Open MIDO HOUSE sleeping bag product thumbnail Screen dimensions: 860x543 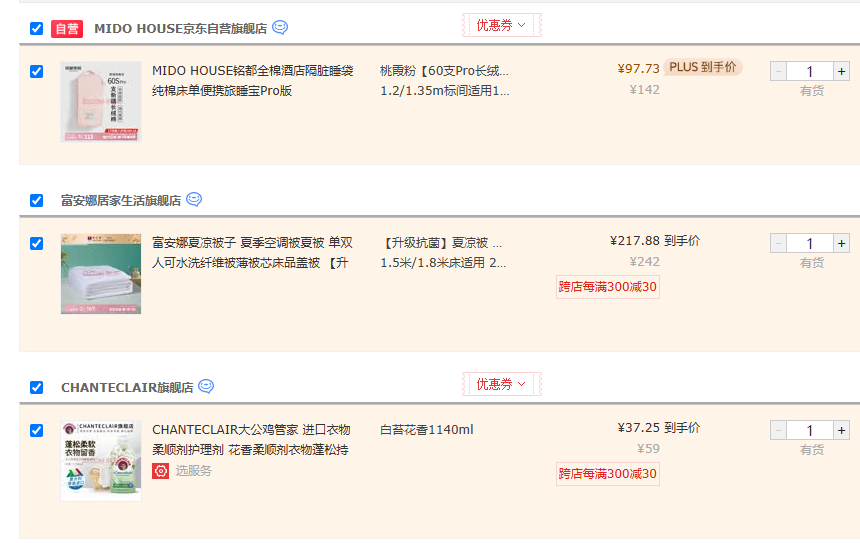coord(101,102)
